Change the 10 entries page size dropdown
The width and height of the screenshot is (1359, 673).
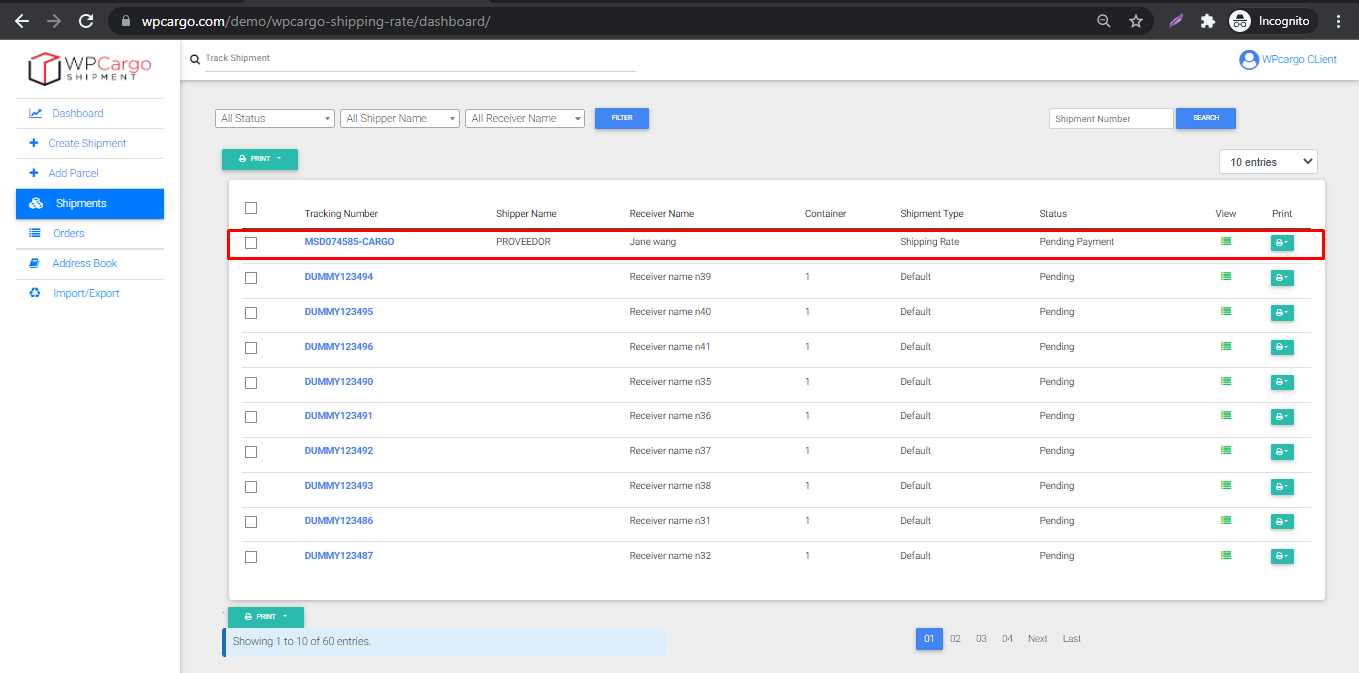tap(1267, 162)
